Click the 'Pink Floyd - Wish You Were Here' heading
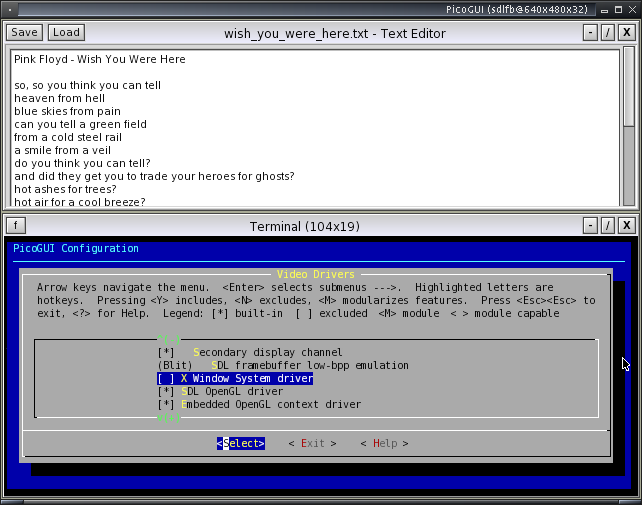Image resolution: width=642 pixels, height=505 pixels. point(100,59)
